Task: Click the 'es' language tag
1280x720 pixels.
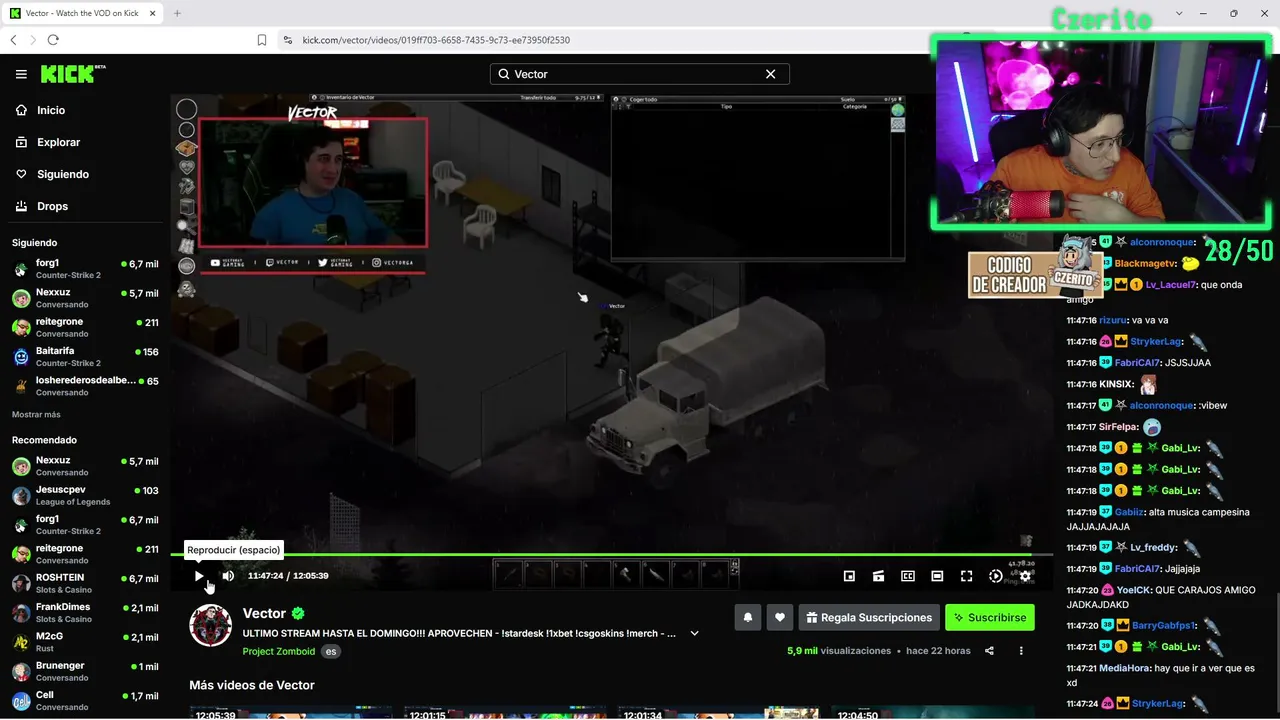Action: click(x=331, y=651)
